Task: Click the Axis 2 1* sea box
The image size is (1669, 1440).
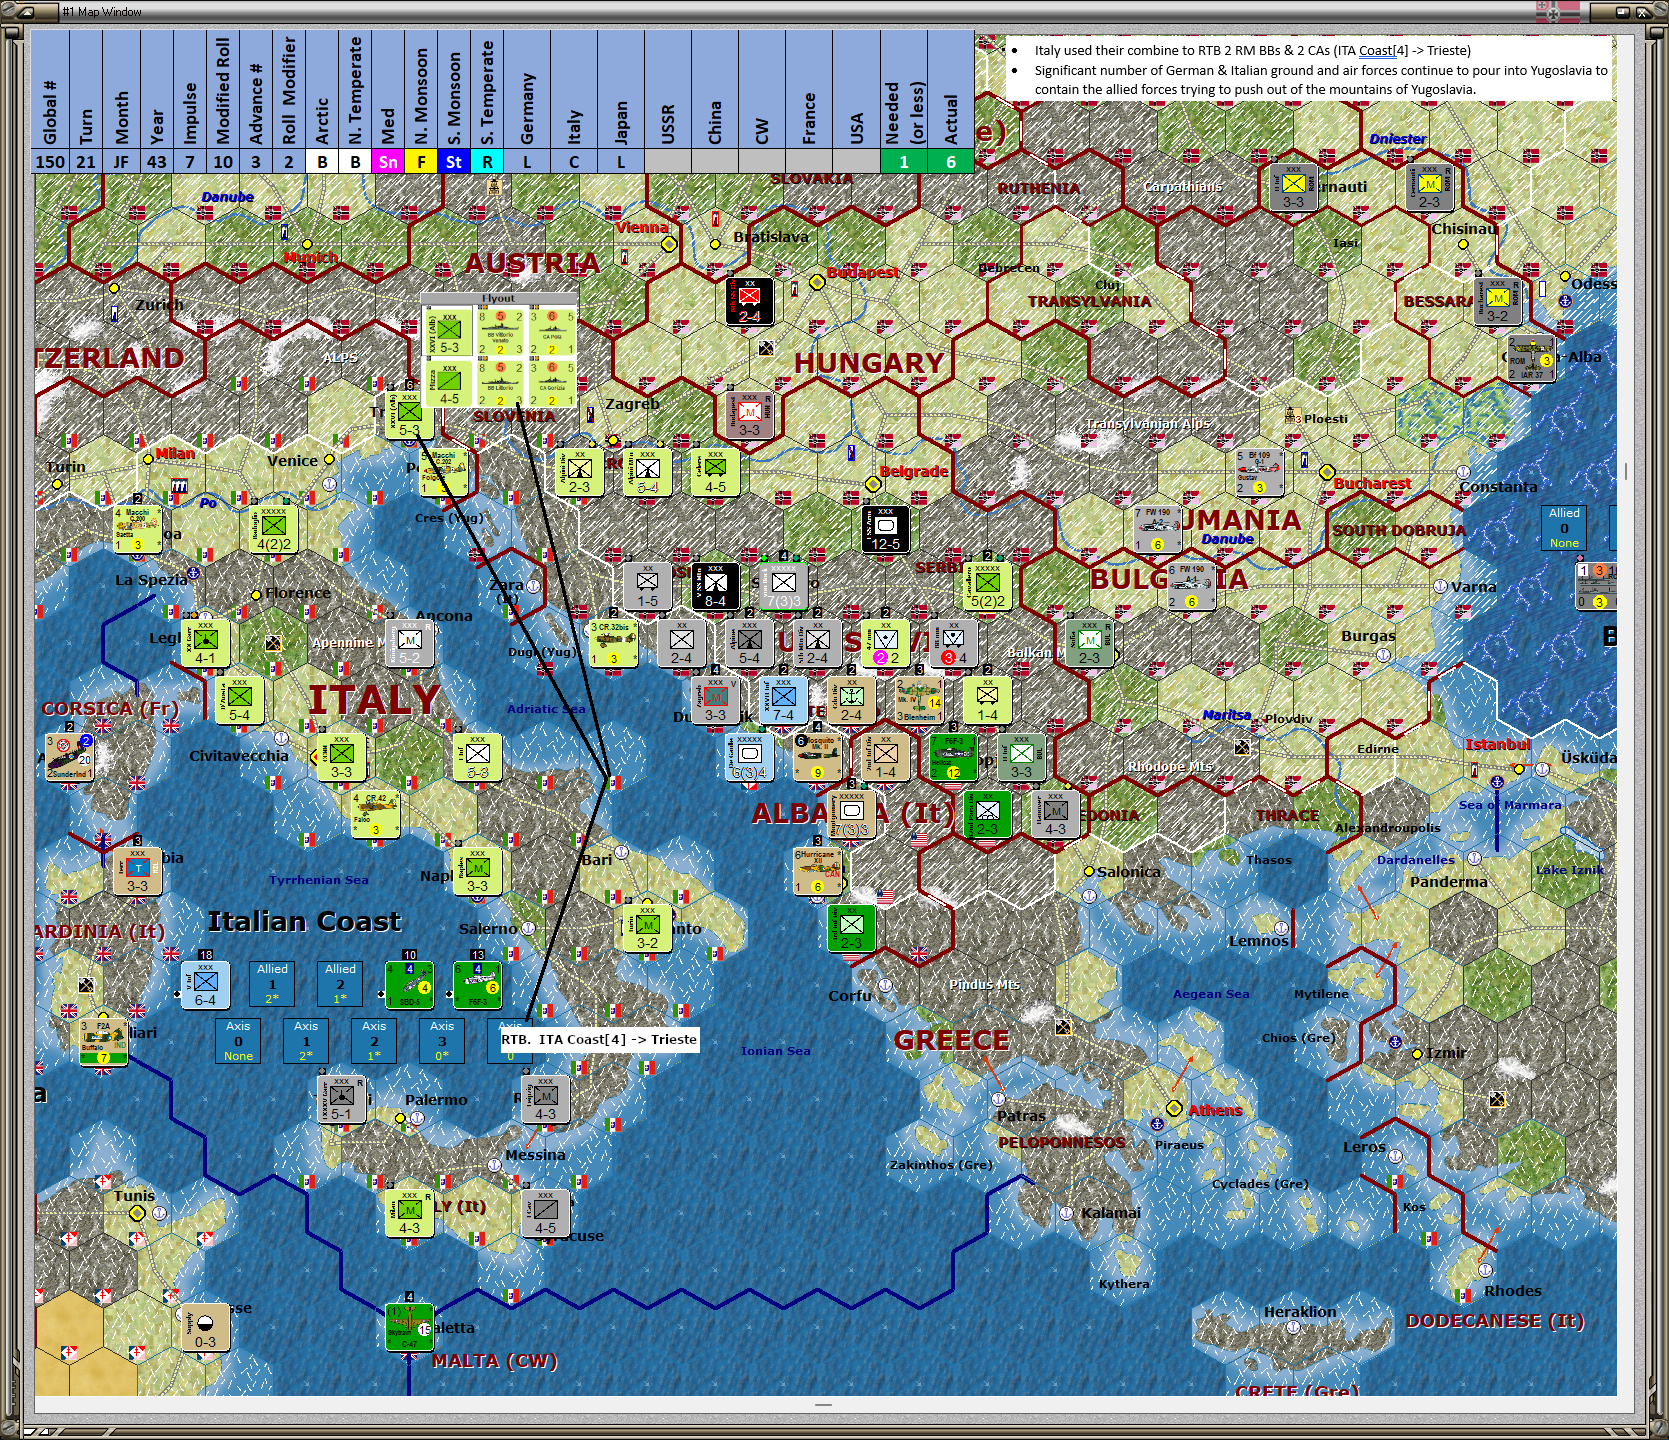Action: pyautogui.click(x=374, y=1041)
